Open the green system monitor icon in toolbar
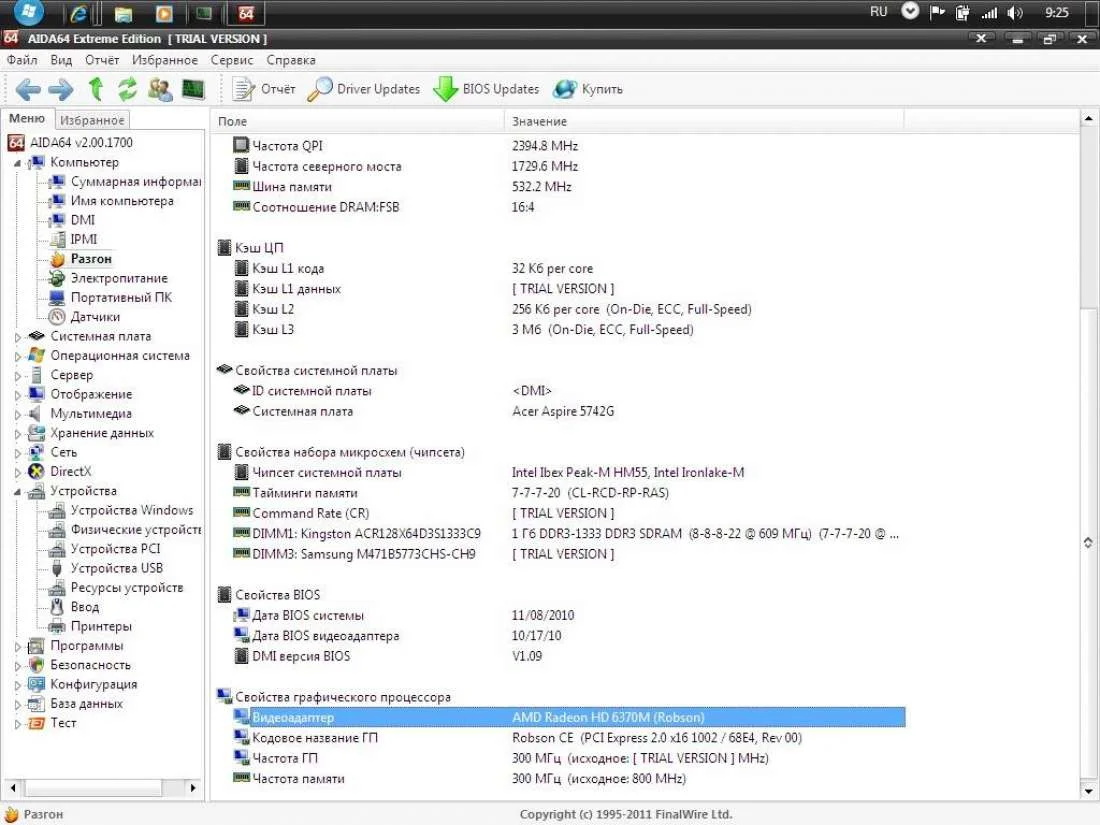This screenshot has height=825, width=1100. pos(193,90)
